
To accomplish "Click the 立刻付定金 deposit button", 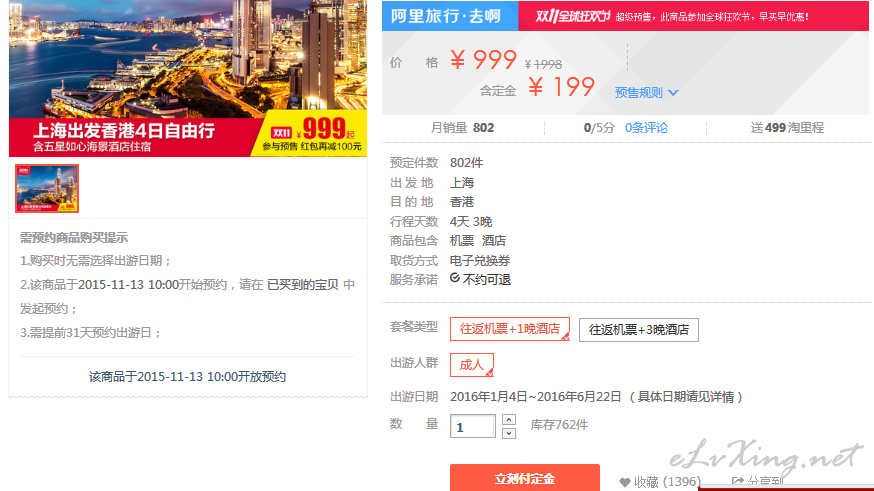I will tap(525, 478).
